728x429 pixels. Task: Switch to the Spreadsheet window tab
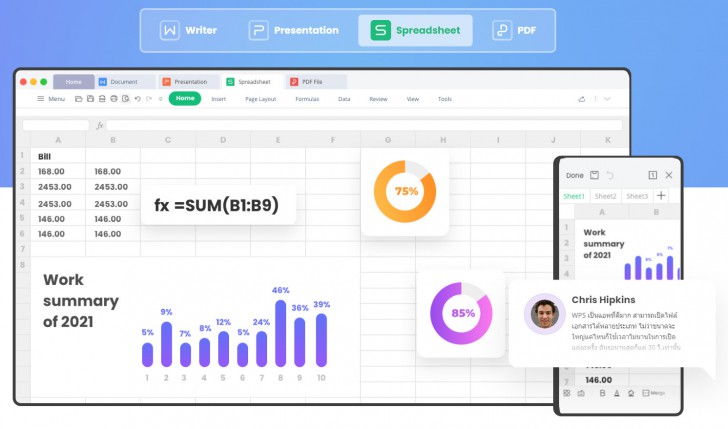click(253, 82)
